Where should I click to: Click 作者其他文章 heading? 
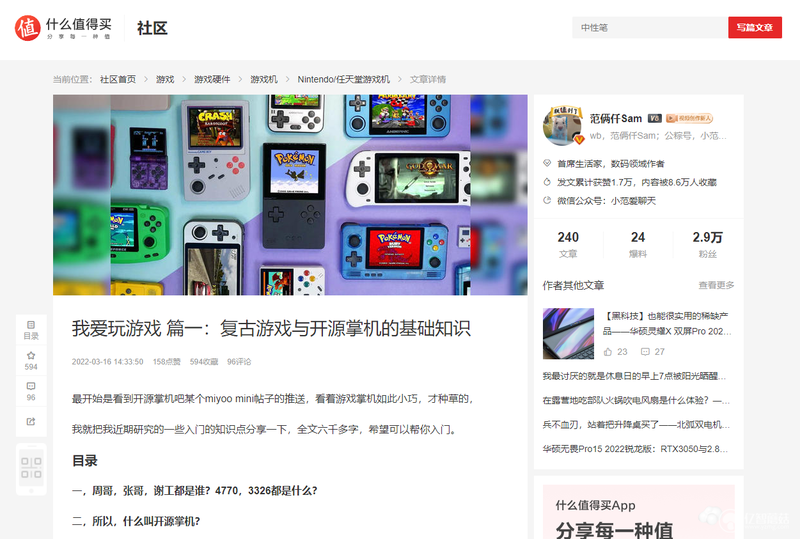[573, 285]
